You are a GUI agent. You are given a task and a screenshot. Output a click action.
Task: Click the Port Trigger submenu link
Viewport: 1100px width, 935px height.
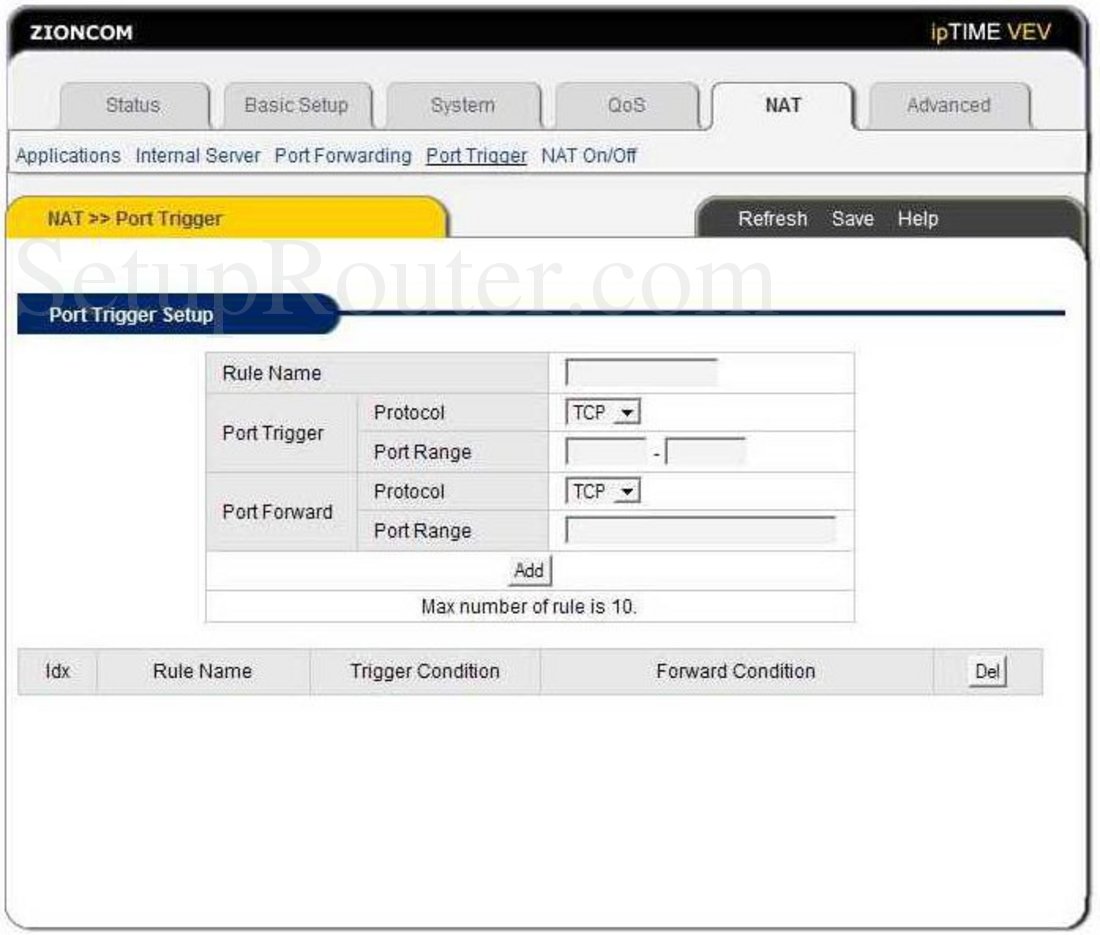pos(476,156)
